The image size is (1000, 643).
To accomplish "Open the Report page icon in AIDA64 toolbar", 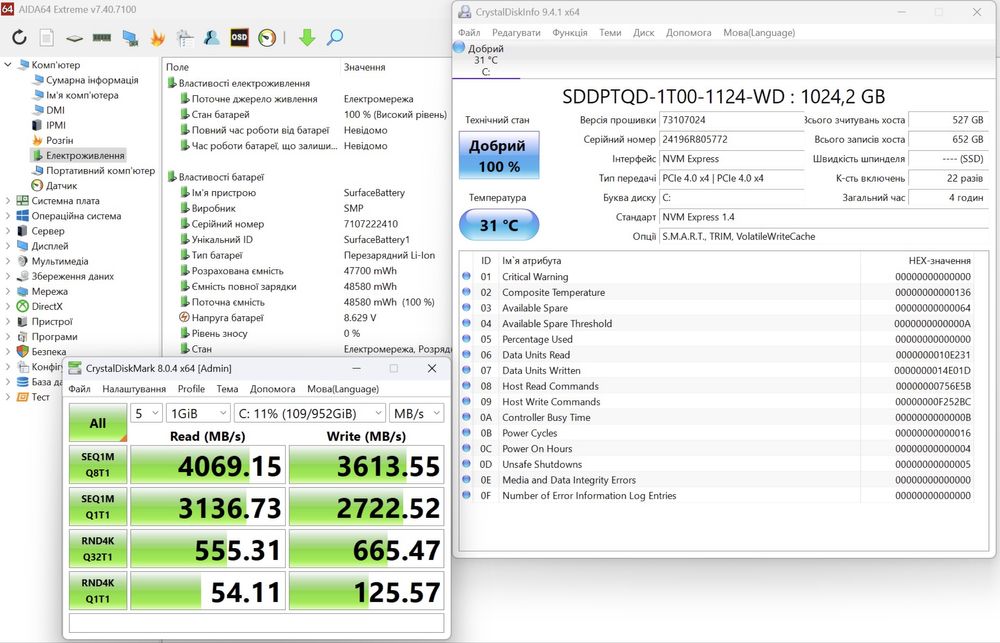I will point(47,38).
